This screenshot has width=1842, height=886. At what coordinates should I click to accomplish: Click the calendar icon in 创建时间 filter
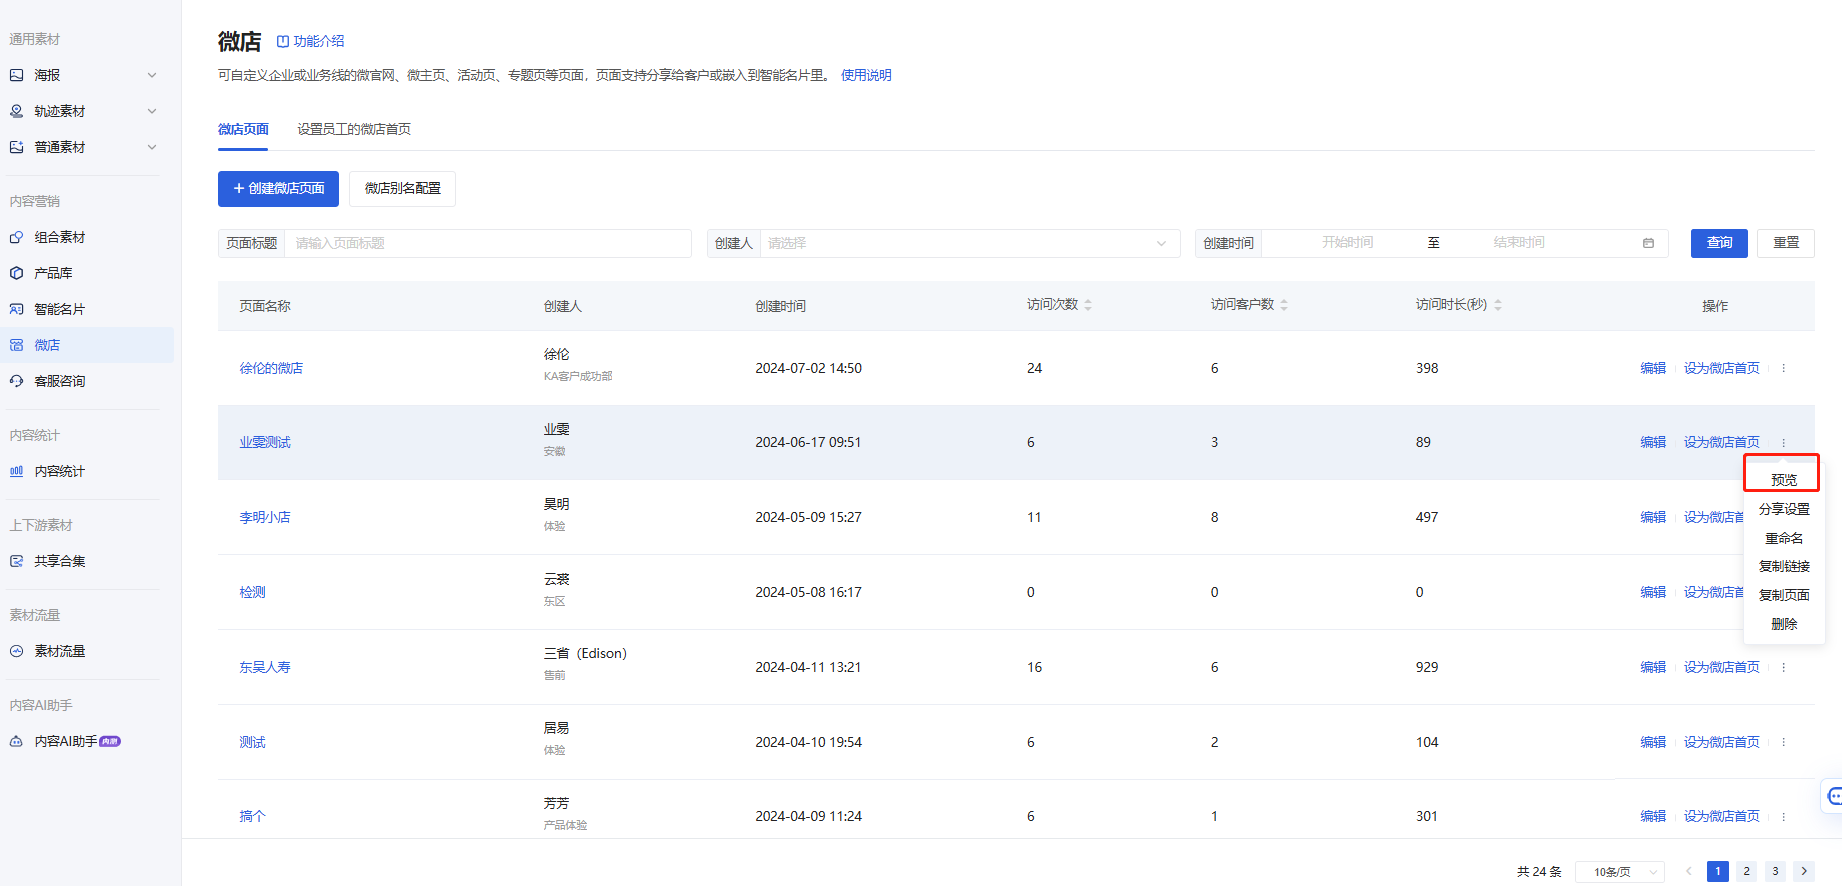pos(1648,243)
